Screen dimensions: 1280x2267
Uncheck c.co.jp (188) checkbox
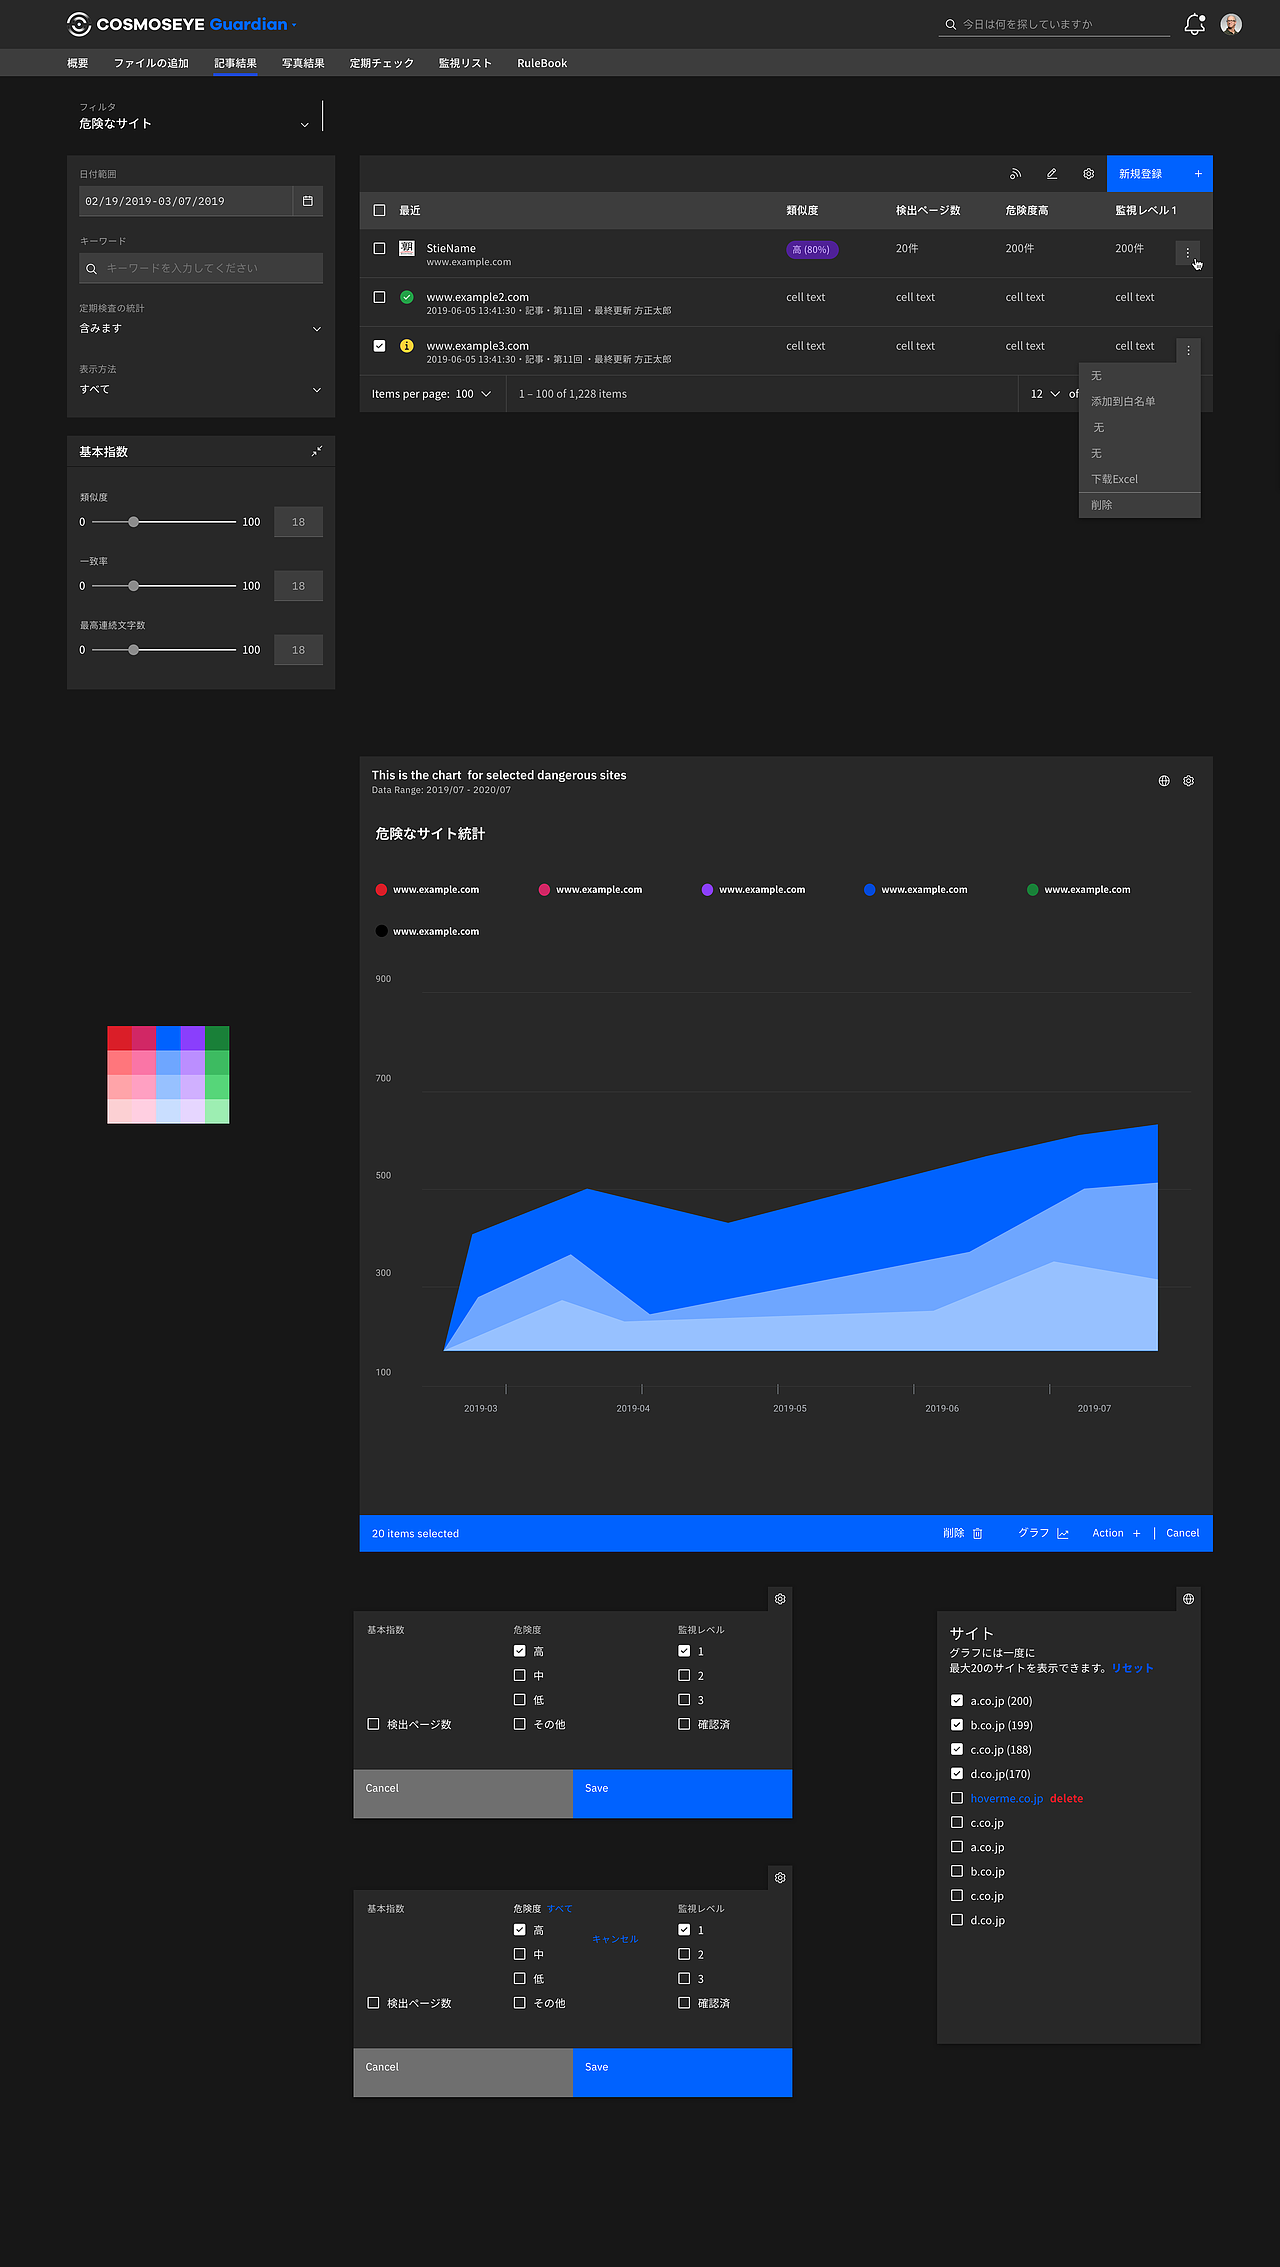(957, 1749)
